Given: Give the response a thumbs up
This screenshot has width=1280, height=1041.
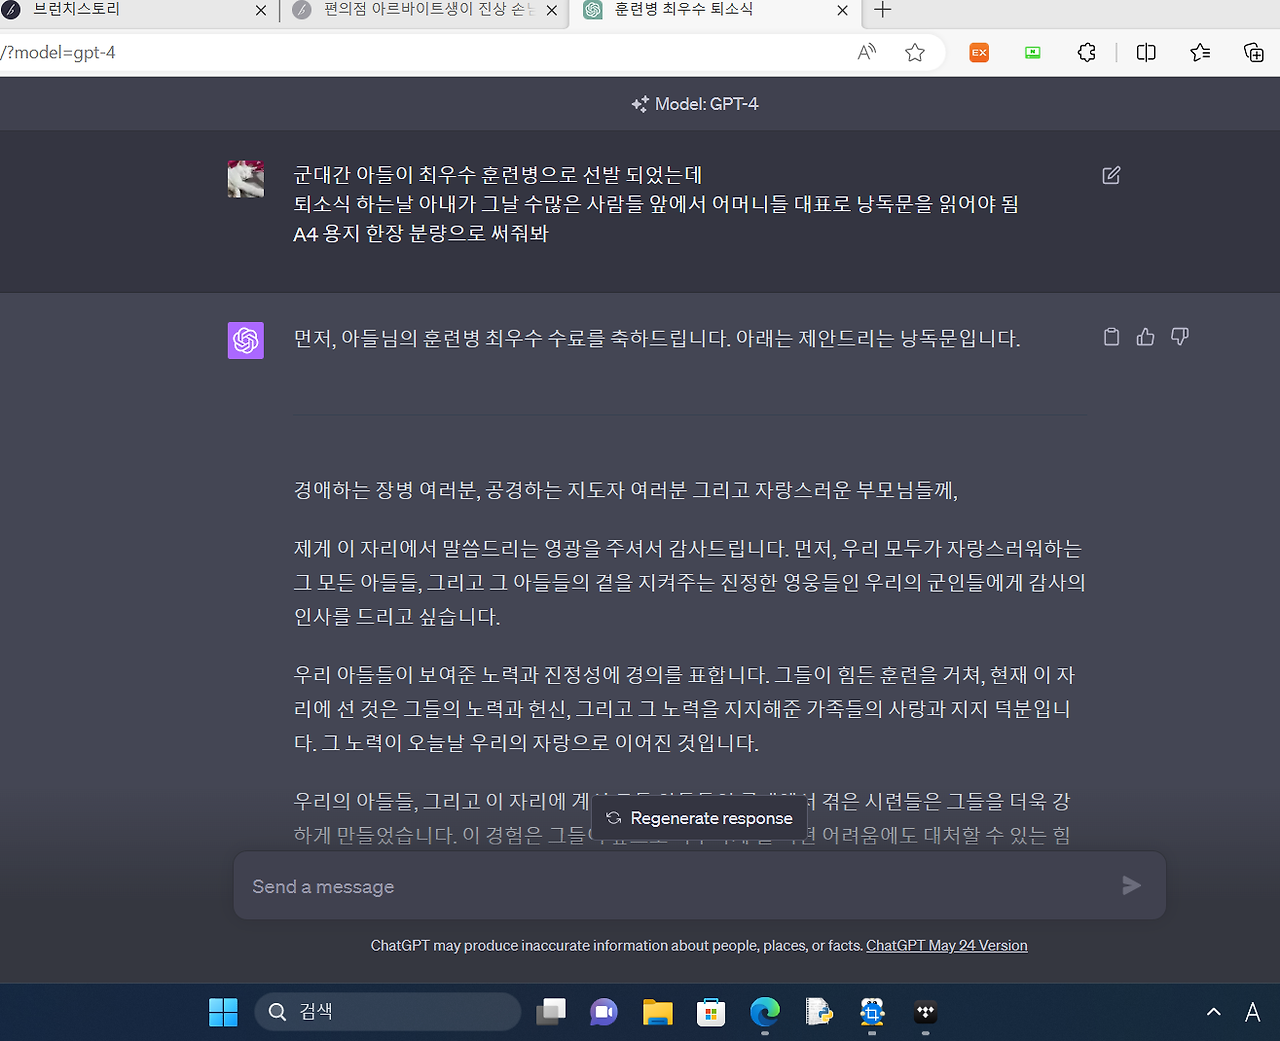Looking at the screenshot, I should (1146, 337).
